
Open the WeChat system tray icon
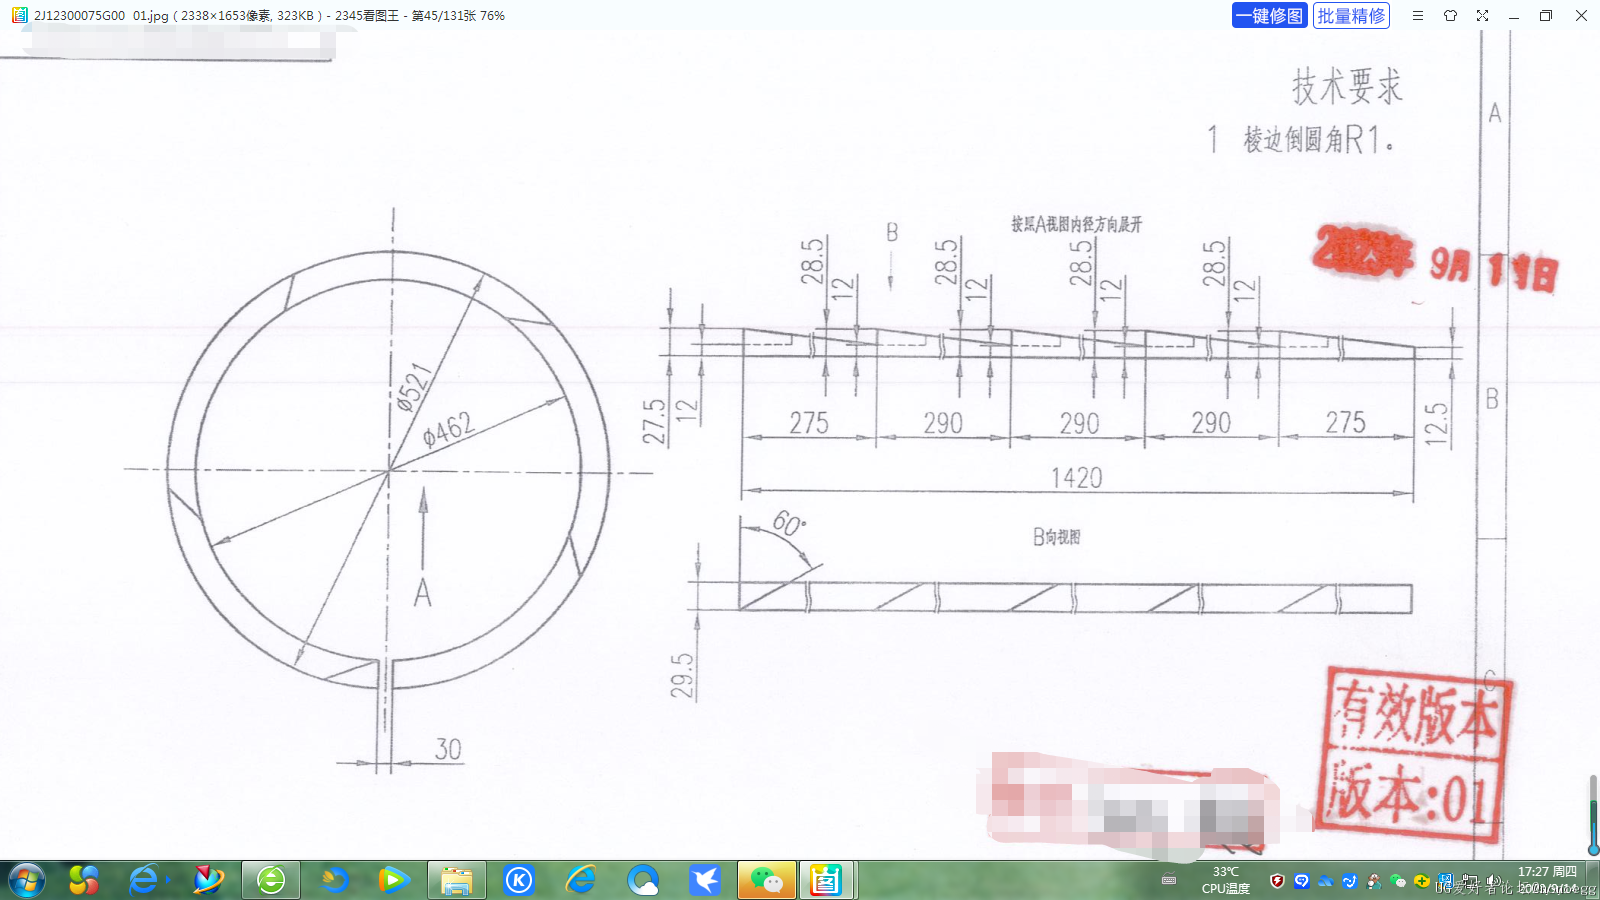[x=1398, y=881]
